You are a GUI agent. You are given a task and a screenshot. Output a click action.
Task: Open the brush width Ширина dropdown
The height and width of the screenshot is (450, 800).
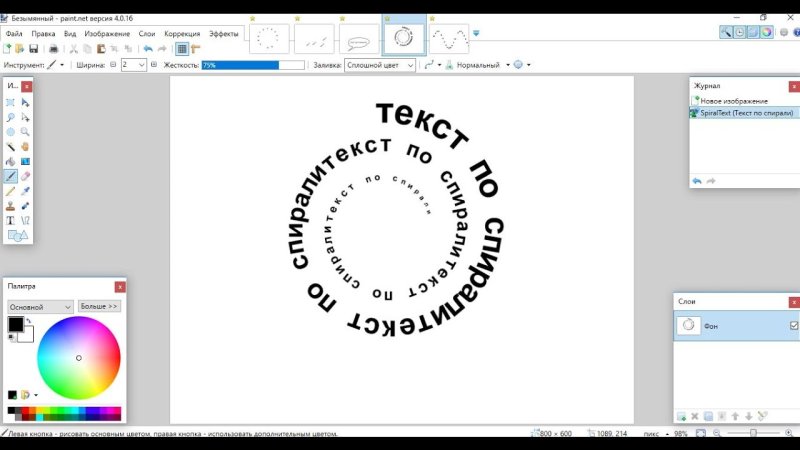coord(141,65)
